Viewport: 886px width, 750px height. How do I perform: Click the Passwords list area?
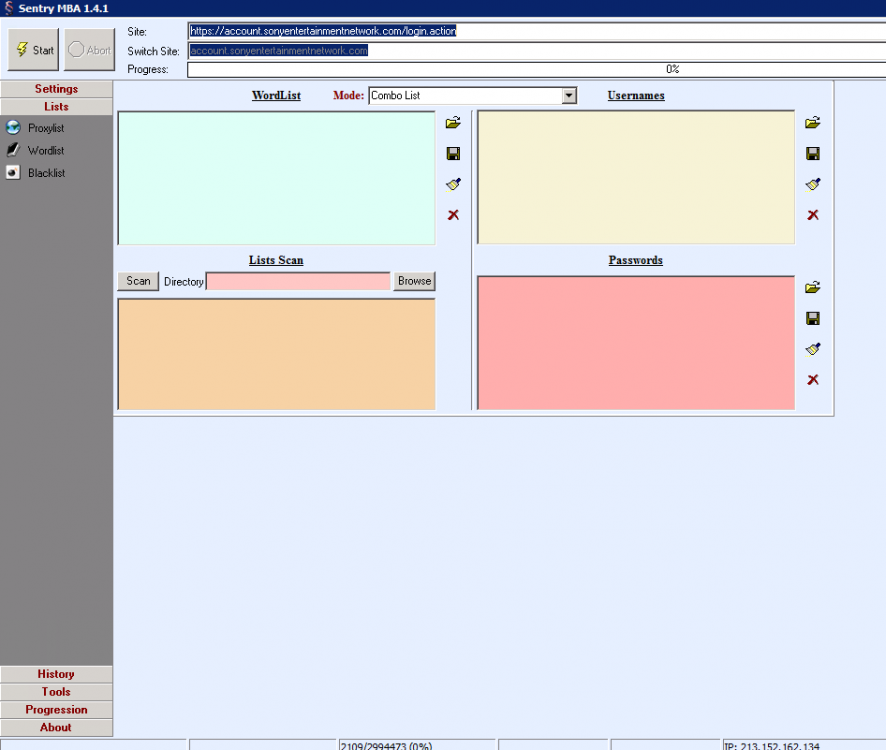[x=636, y=343]
